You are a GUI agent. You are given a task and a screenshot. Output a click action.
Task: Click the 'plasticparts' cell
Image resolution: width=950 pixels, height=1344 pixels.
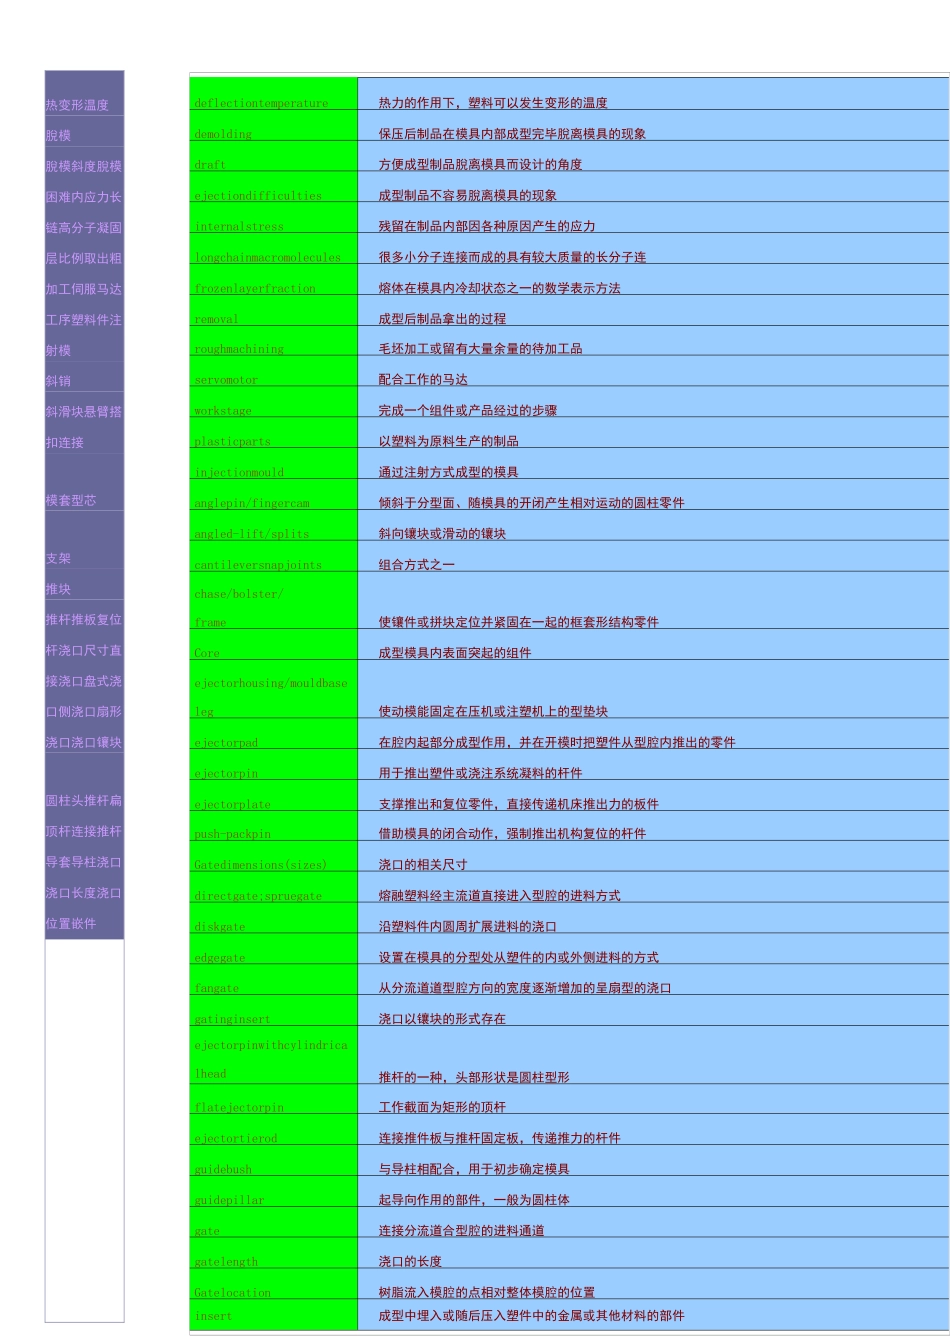(273, 434)
